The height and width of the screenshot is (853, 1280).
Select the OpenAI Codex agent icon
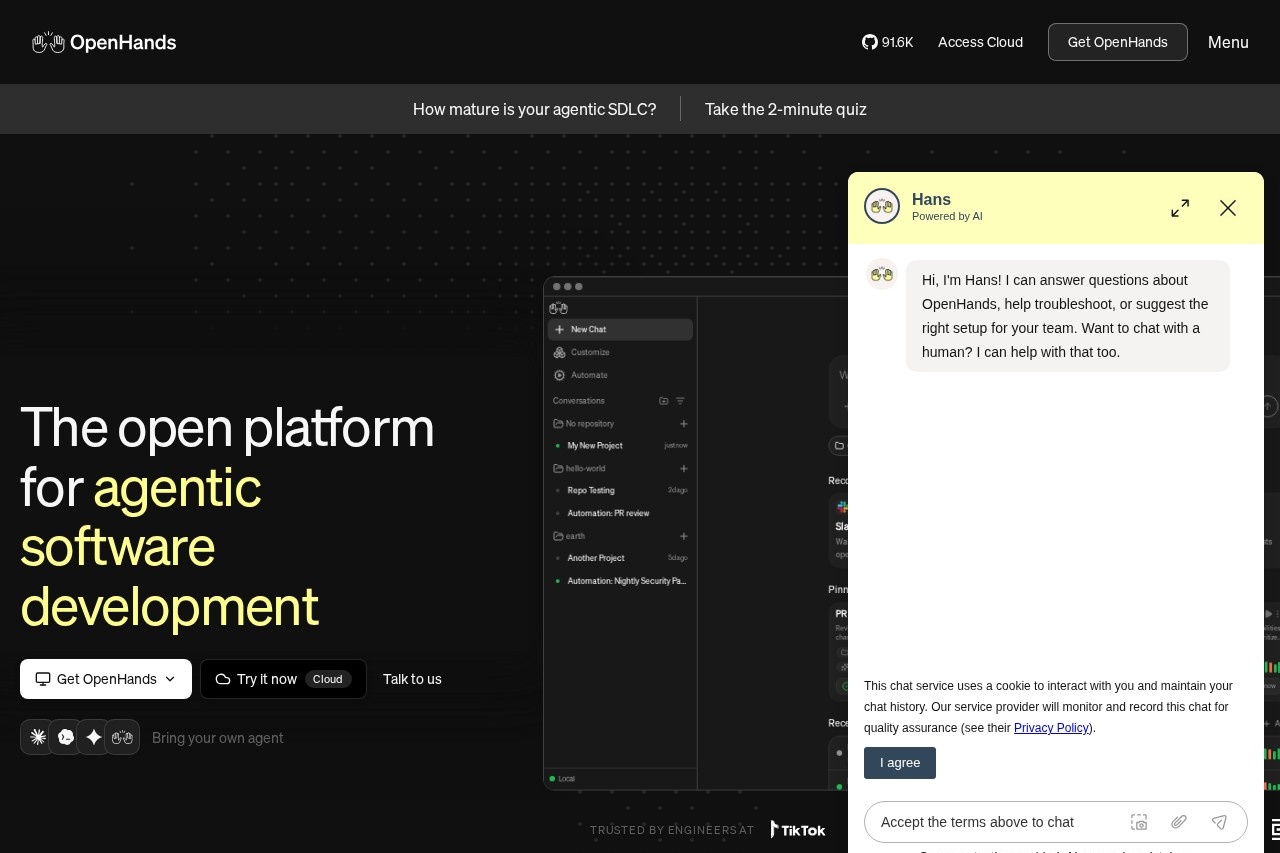tap(66, 737)
